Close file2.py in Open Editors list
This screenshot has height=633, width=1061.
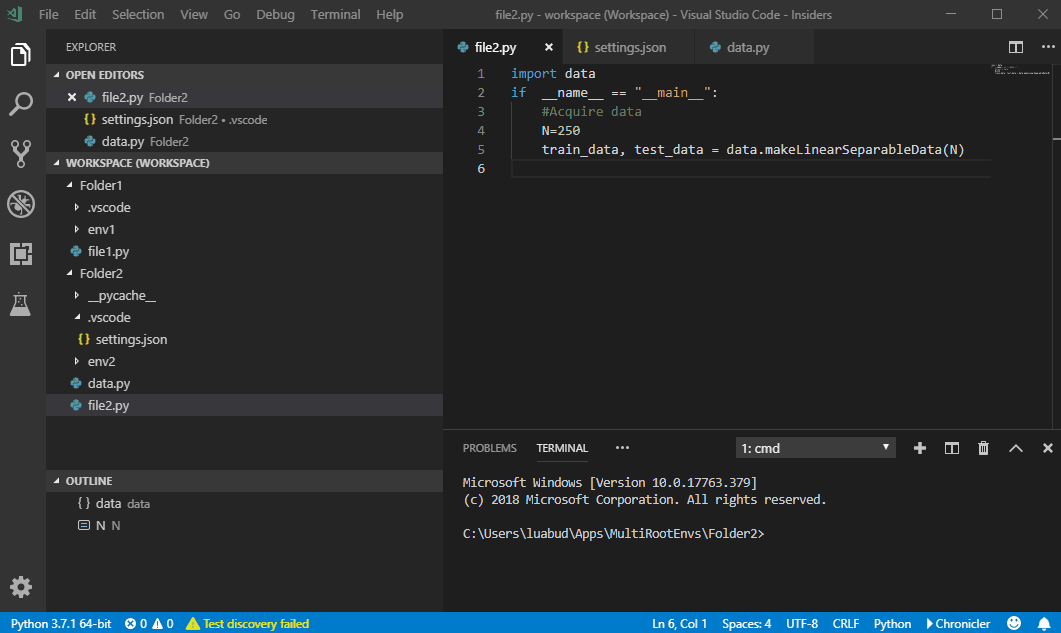pyautogui.click(x=72, y=97)
